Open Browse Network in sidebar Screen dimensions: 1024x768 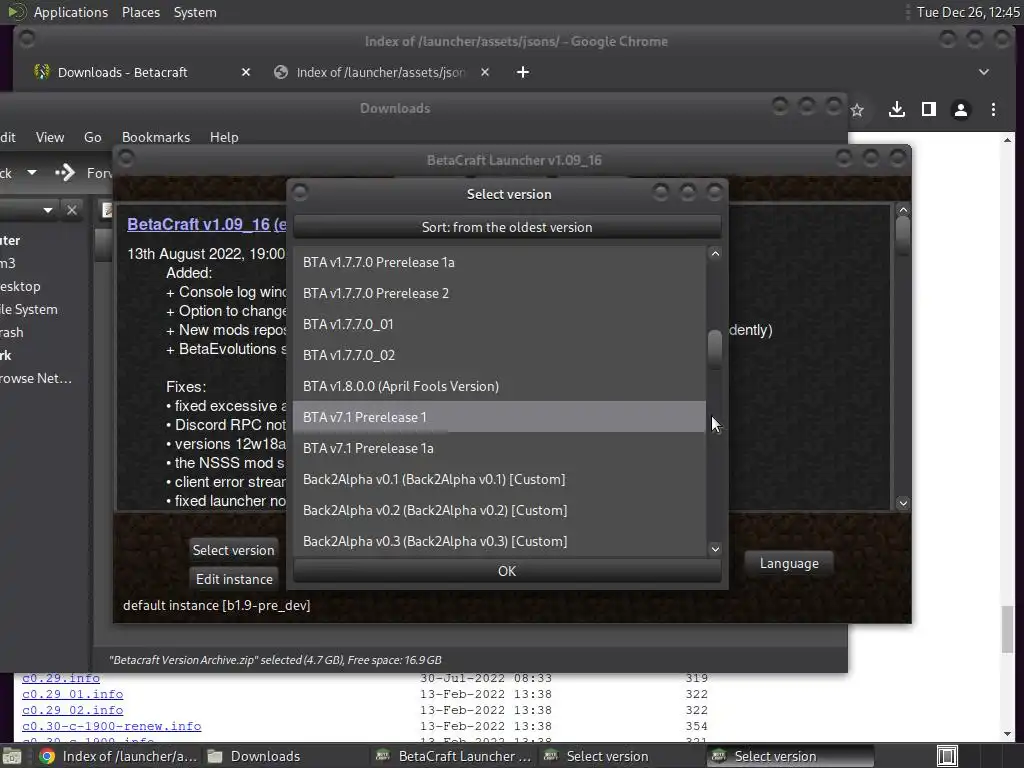click(36, 378)
